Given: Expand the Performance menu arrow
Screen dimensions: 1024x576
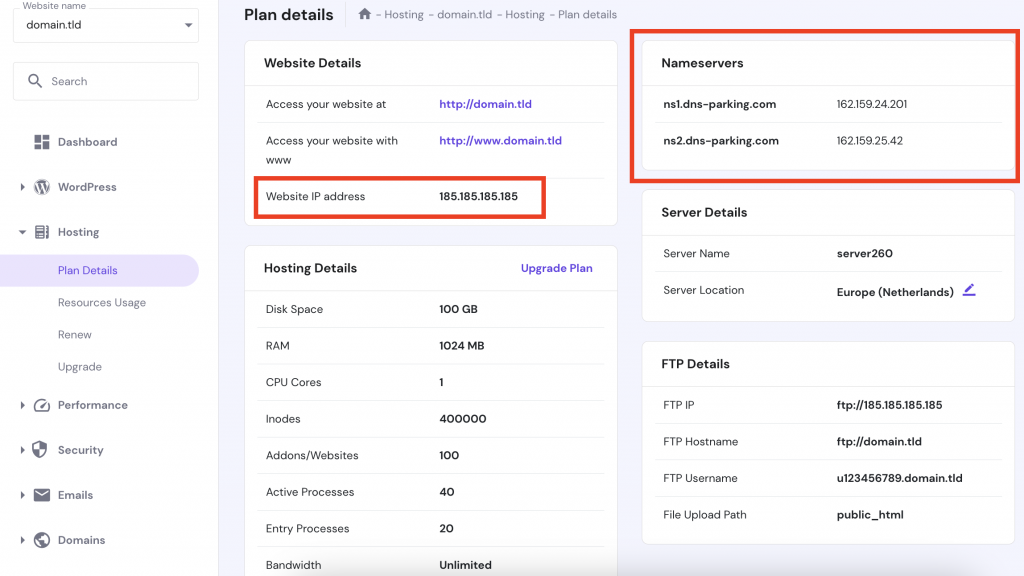Looking at the screenshot, I should tap(23, 405).
